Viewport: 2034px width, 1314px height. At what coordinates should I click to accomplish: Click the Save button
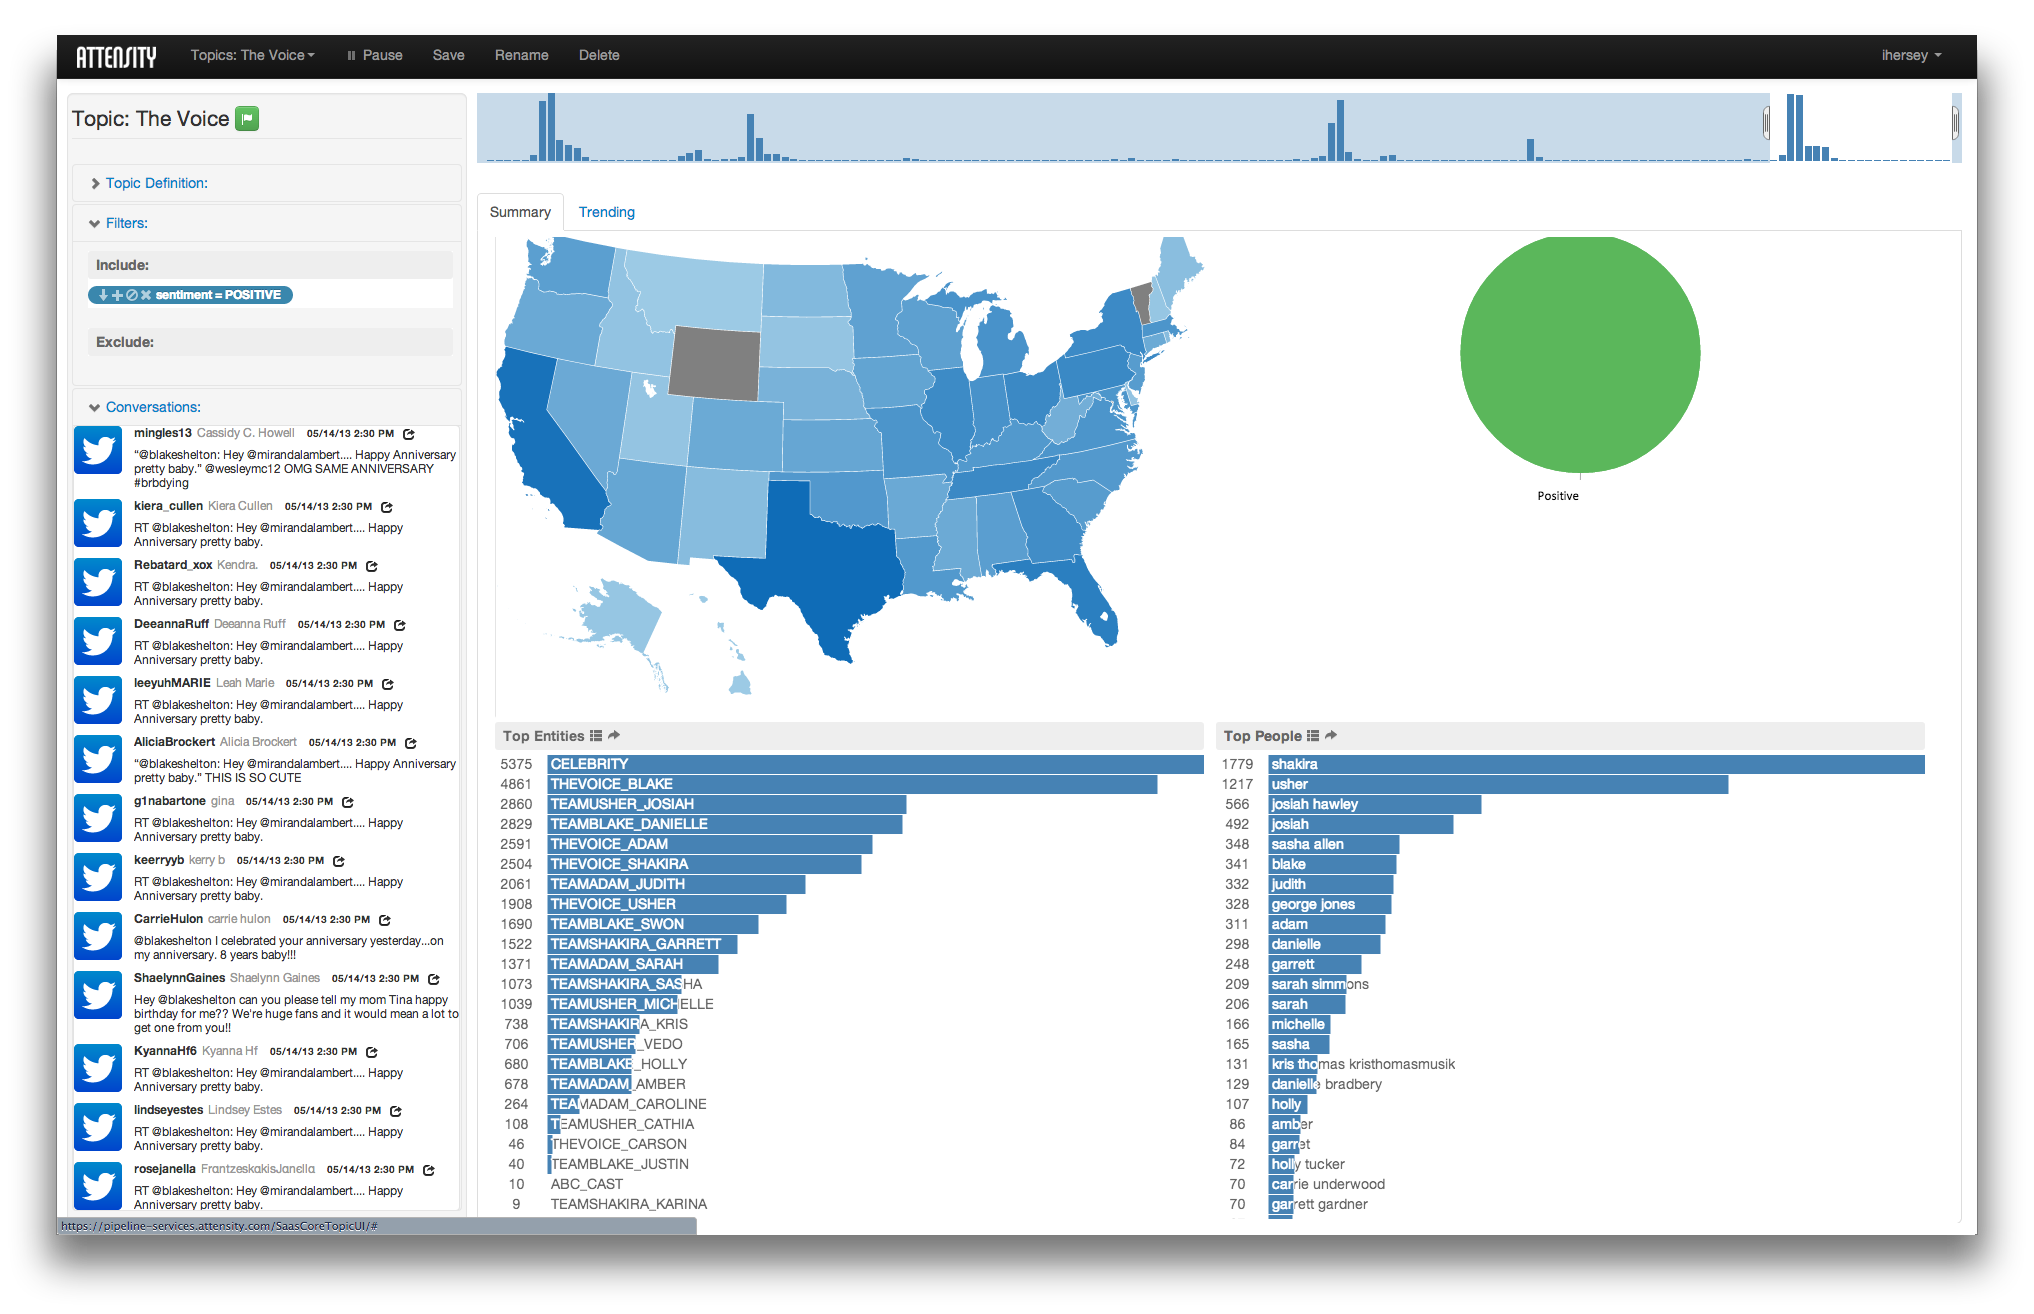click(448, 55)
